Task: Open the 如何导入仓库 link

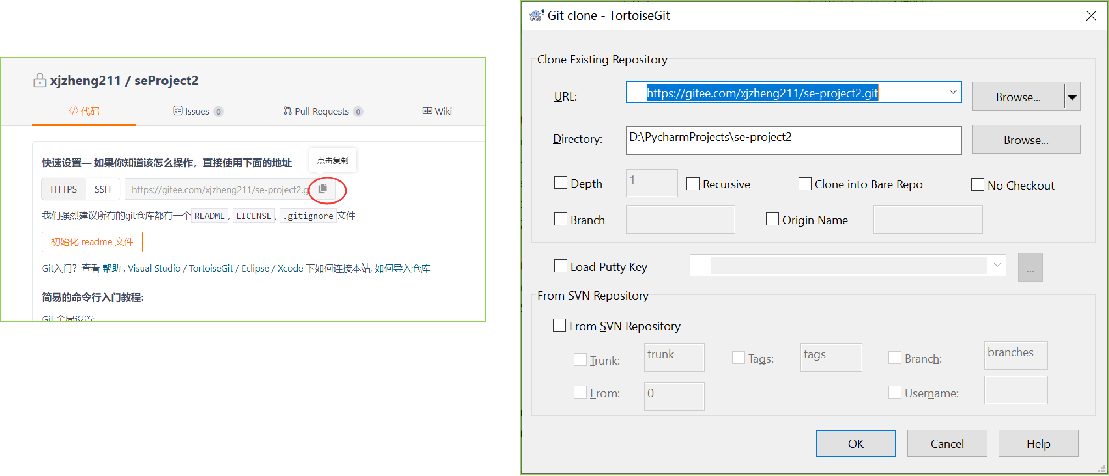Action: [x=402, y=269]
